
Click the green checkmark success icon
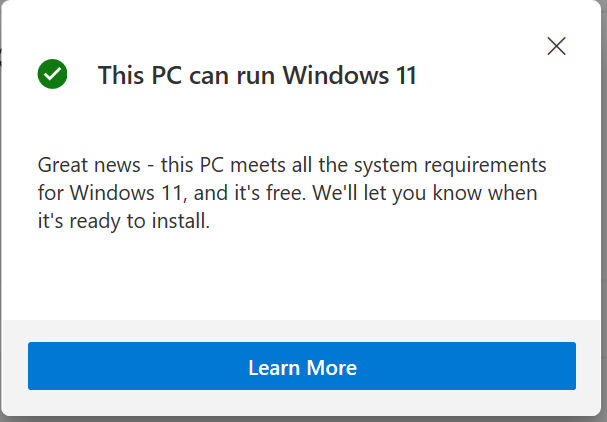(x=52, y=74)
